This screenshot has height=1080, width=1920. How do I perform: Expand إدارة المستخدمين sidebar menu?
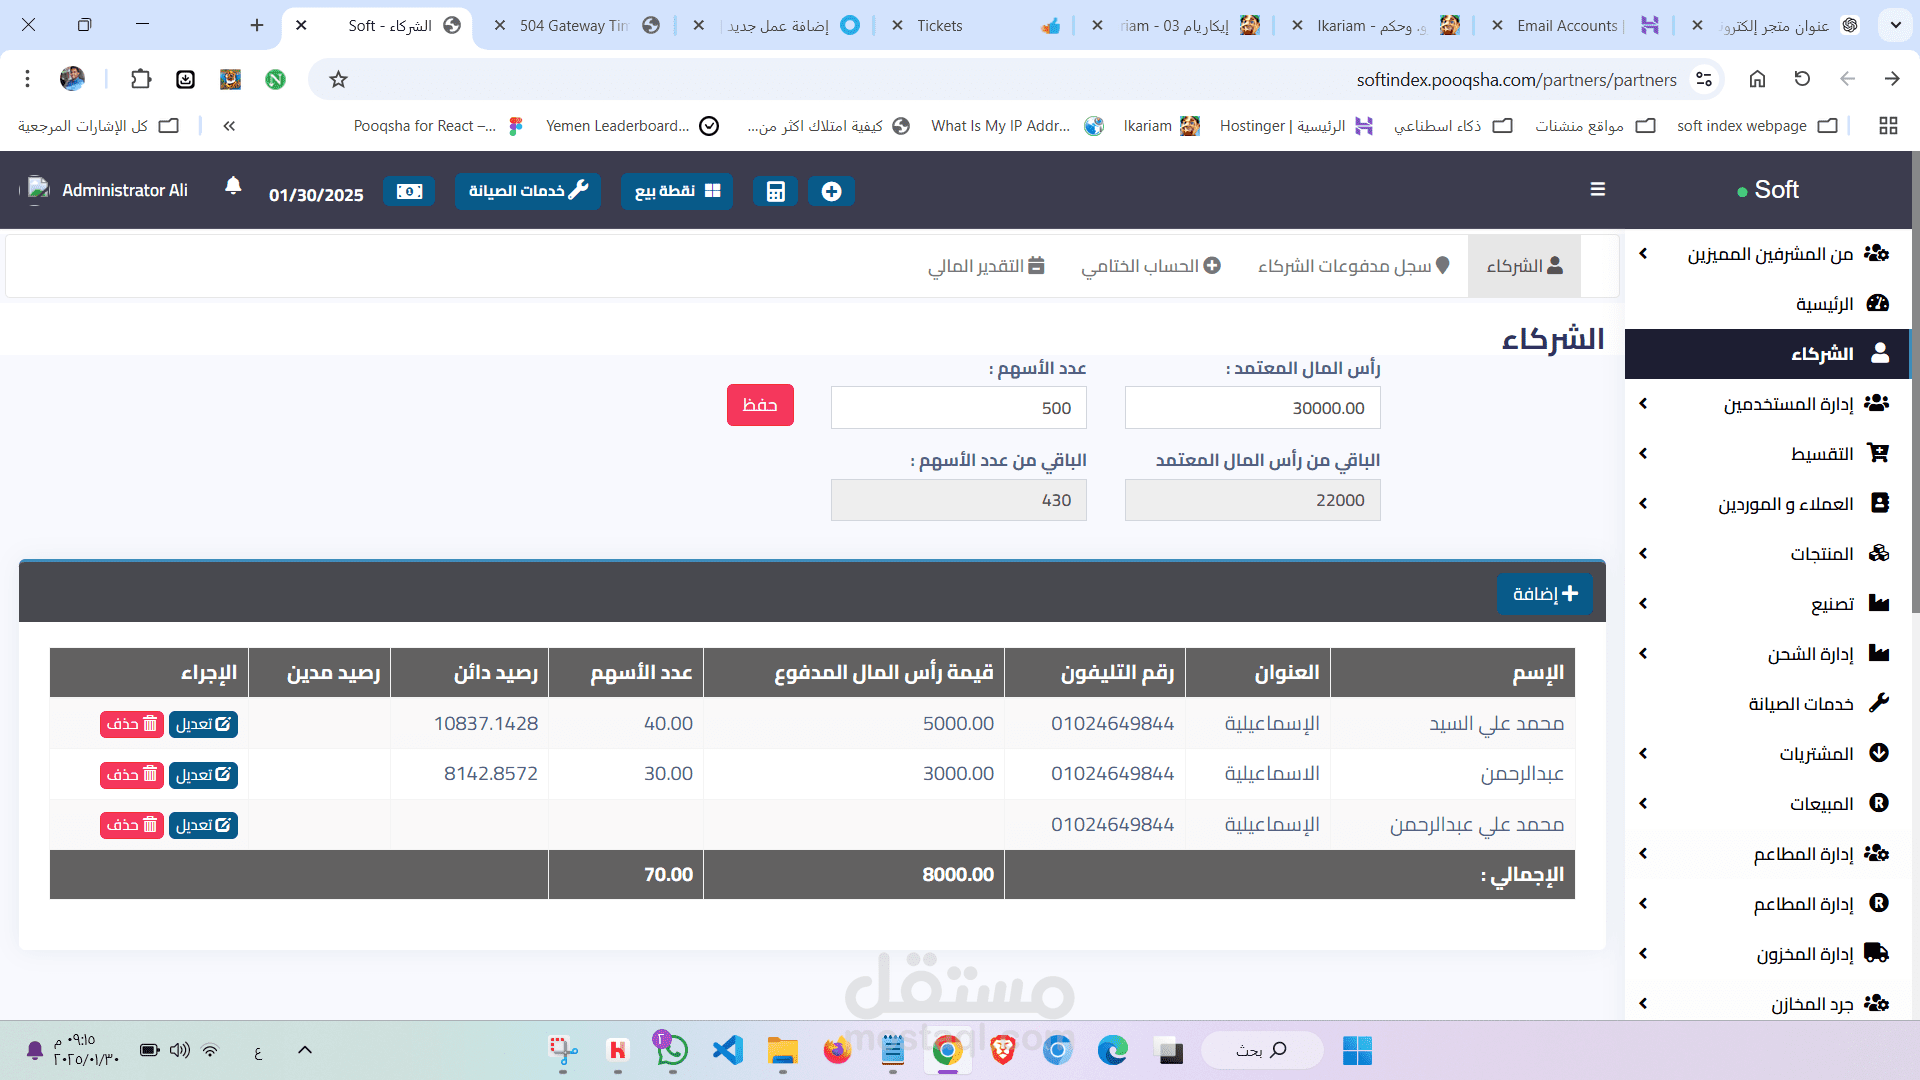1788,404
